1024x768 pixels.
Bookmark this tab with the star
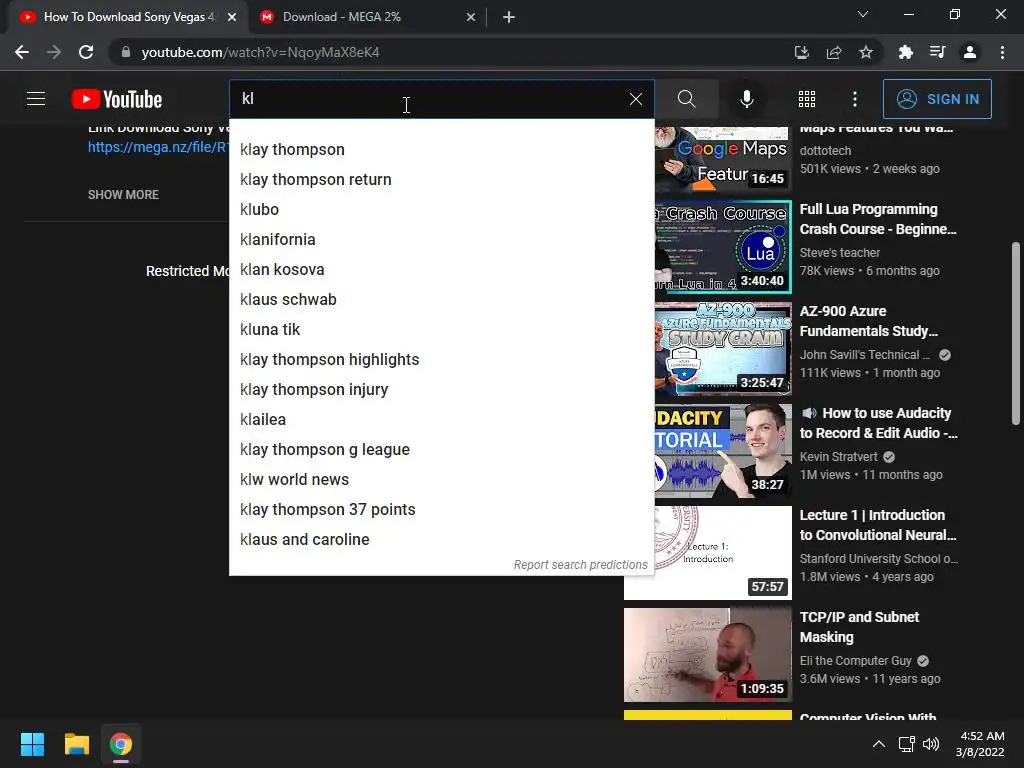point(866,52)
